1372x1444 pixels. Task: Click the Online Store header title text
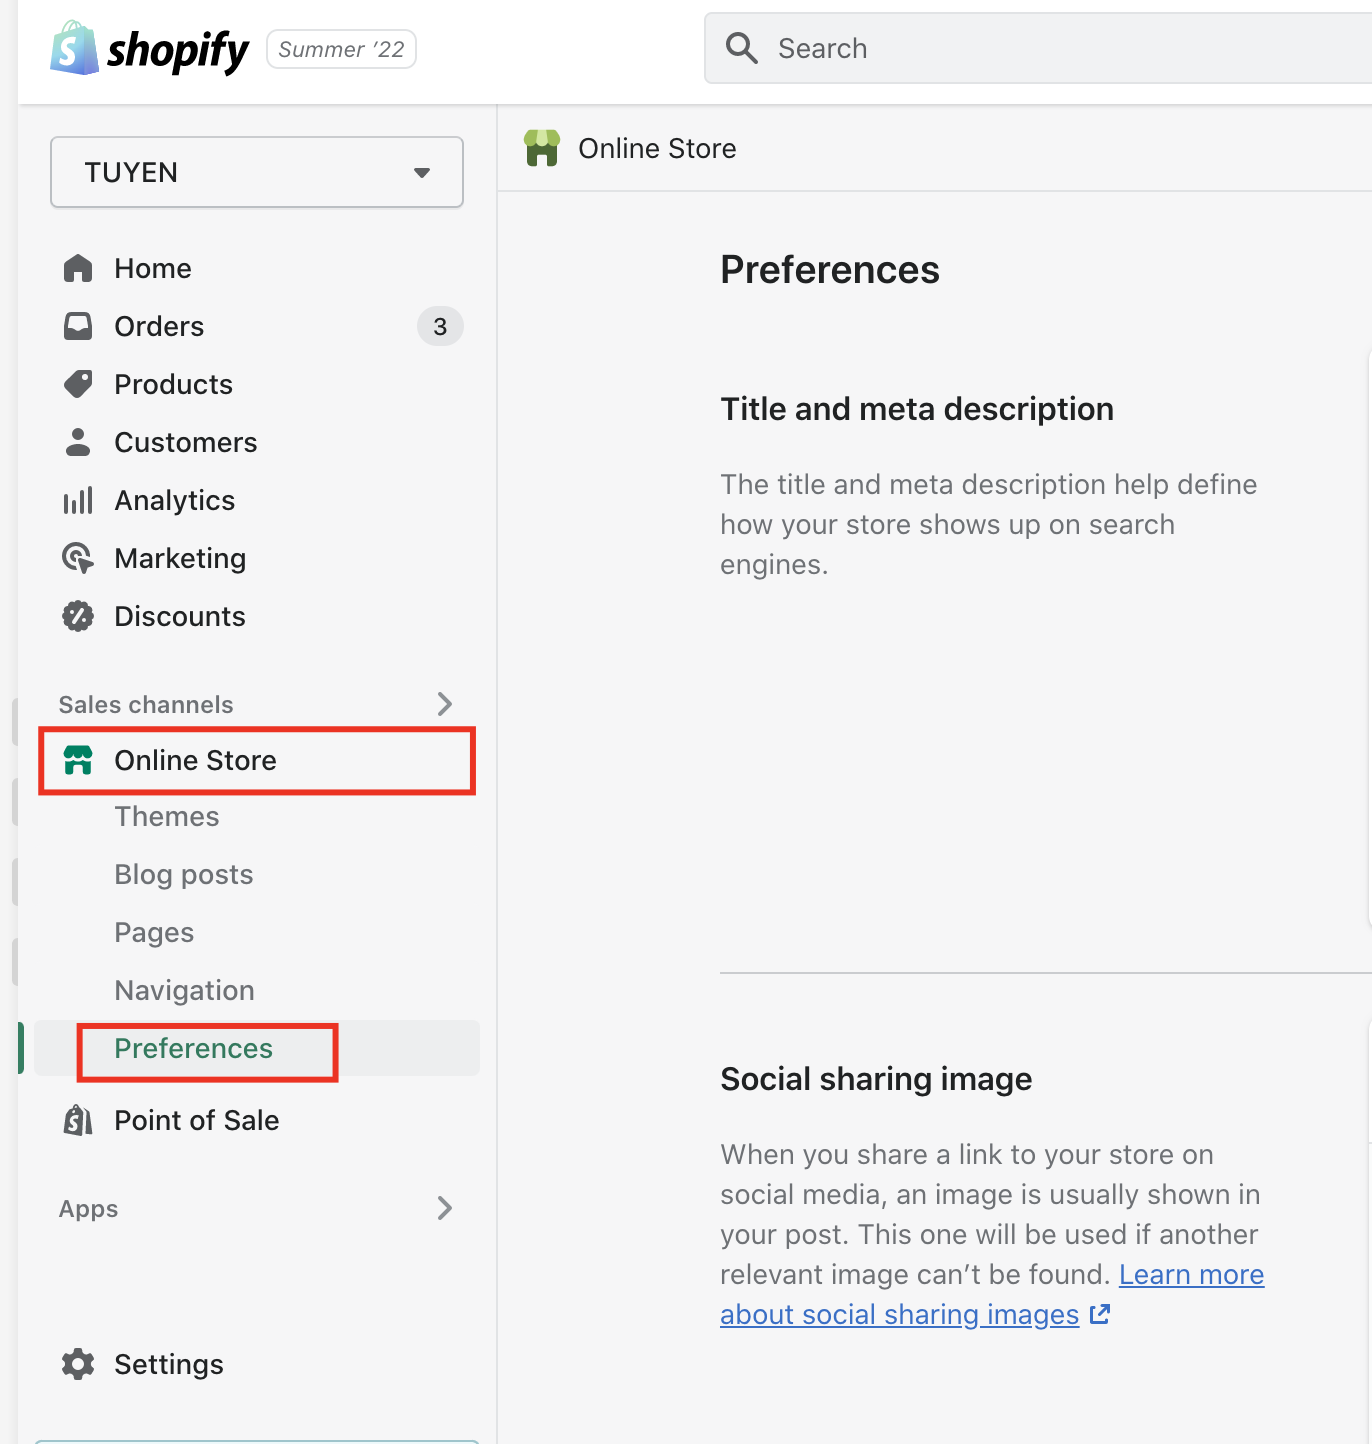coord(657,148)
